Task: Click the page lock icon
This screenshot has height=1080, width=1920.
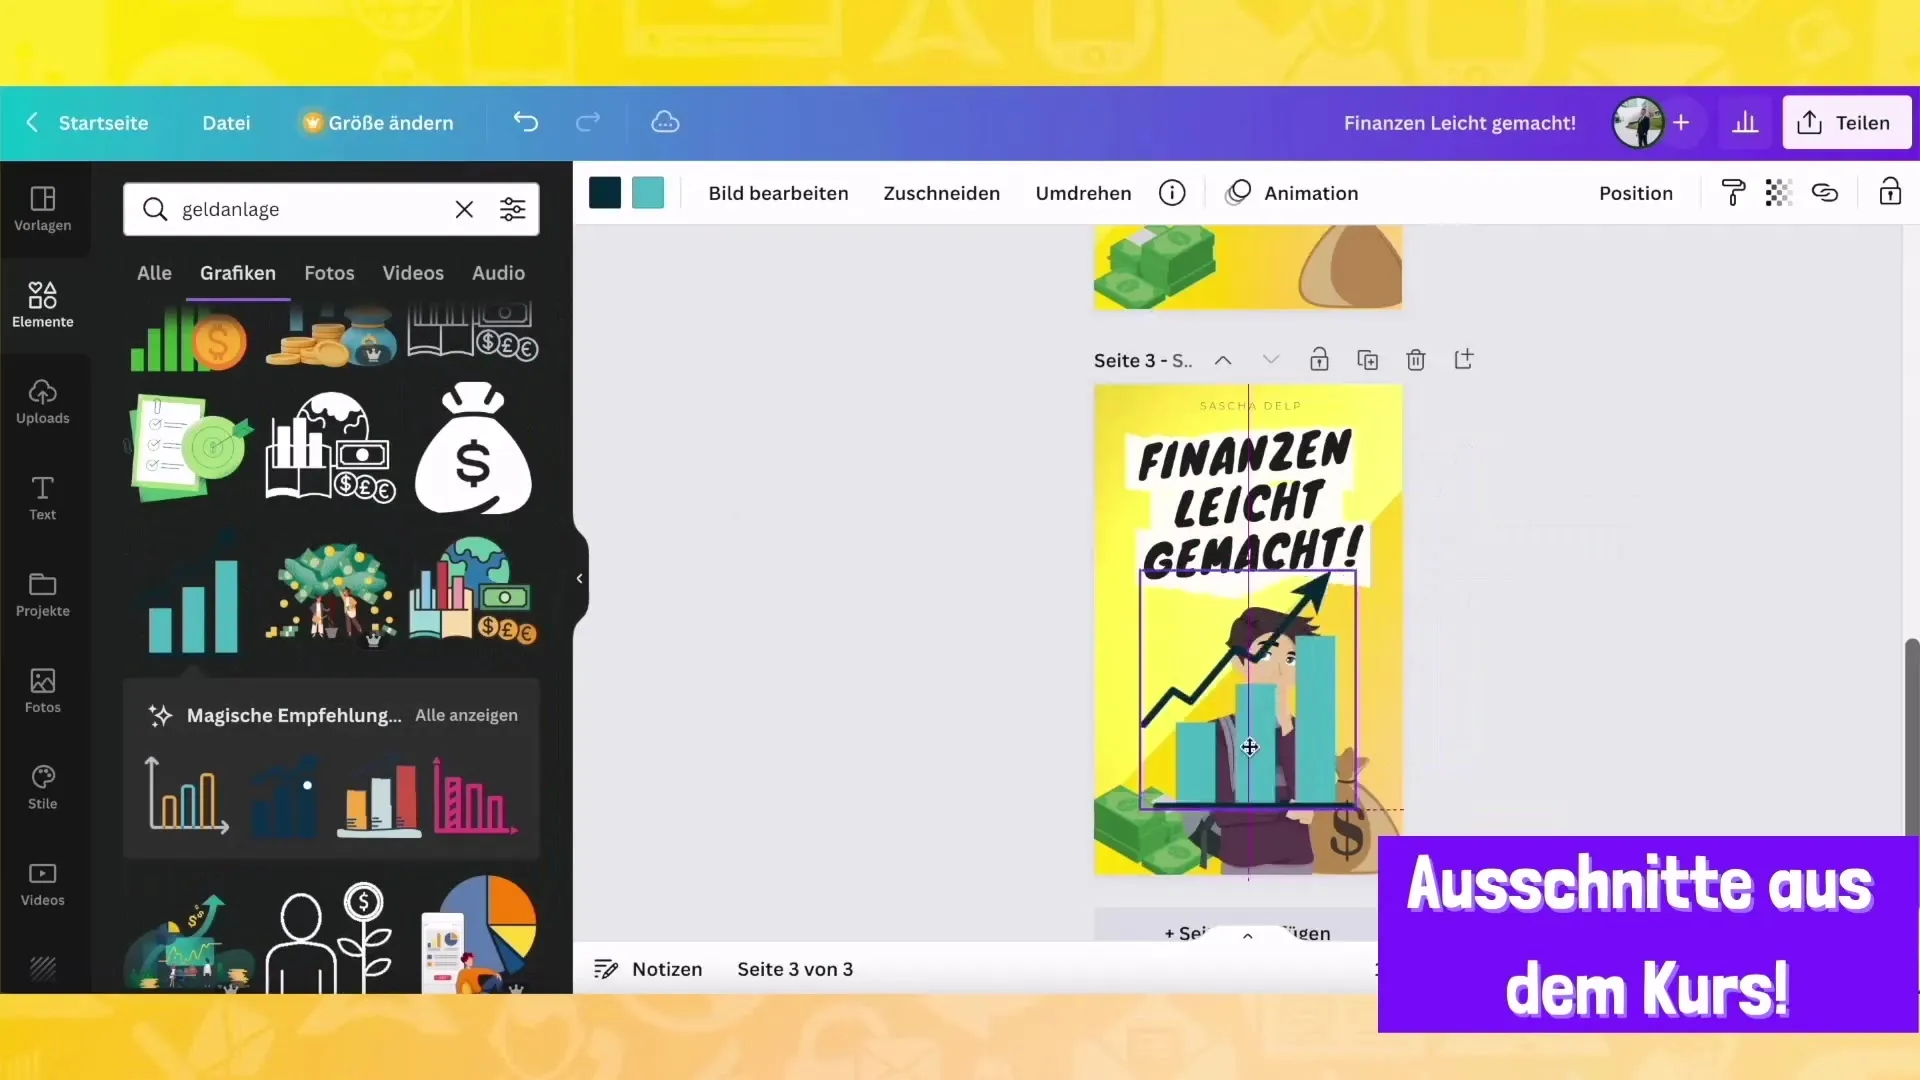Action: click(1319, 359)
